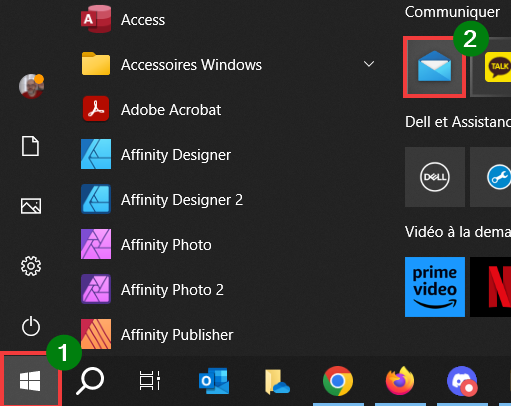Click the Vidéo à la demande heading
The image size is (511, 406).
pos(458,232)
